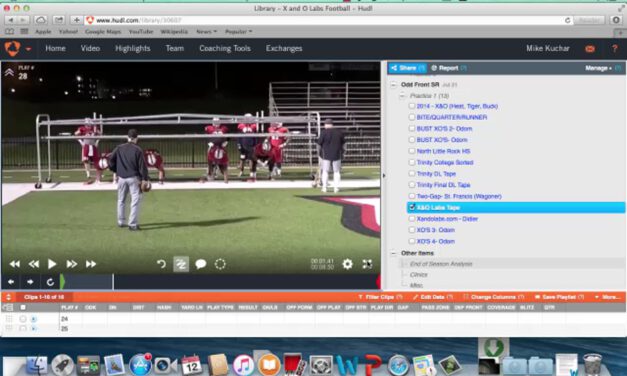Select the Clinics folder

(419, 275)
